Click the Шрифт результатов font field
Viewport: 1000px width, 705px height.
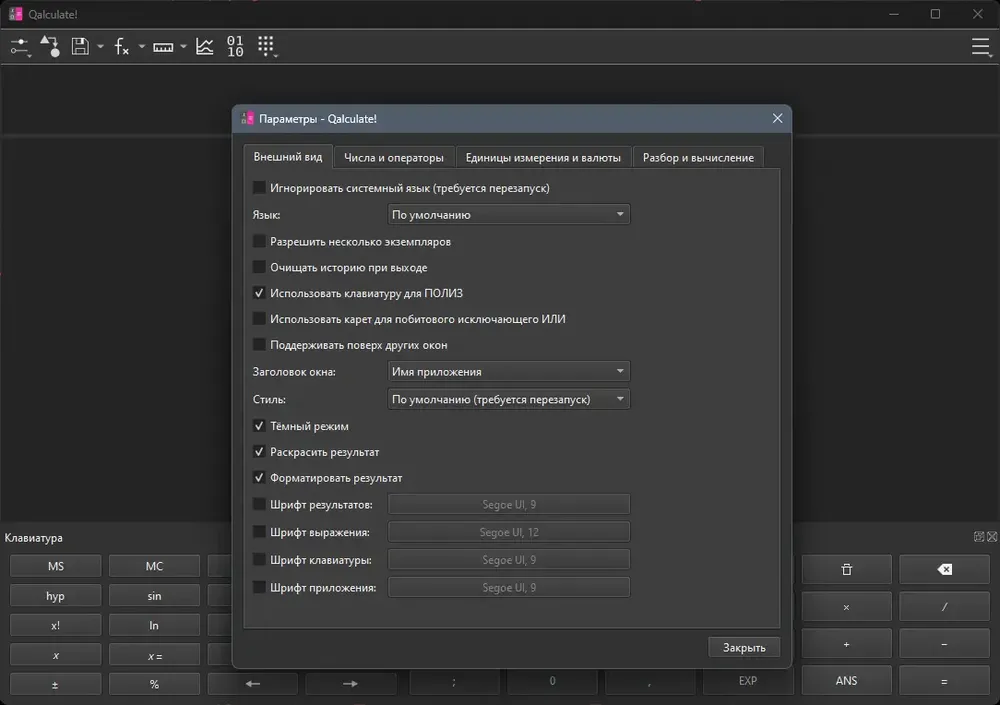508,504
